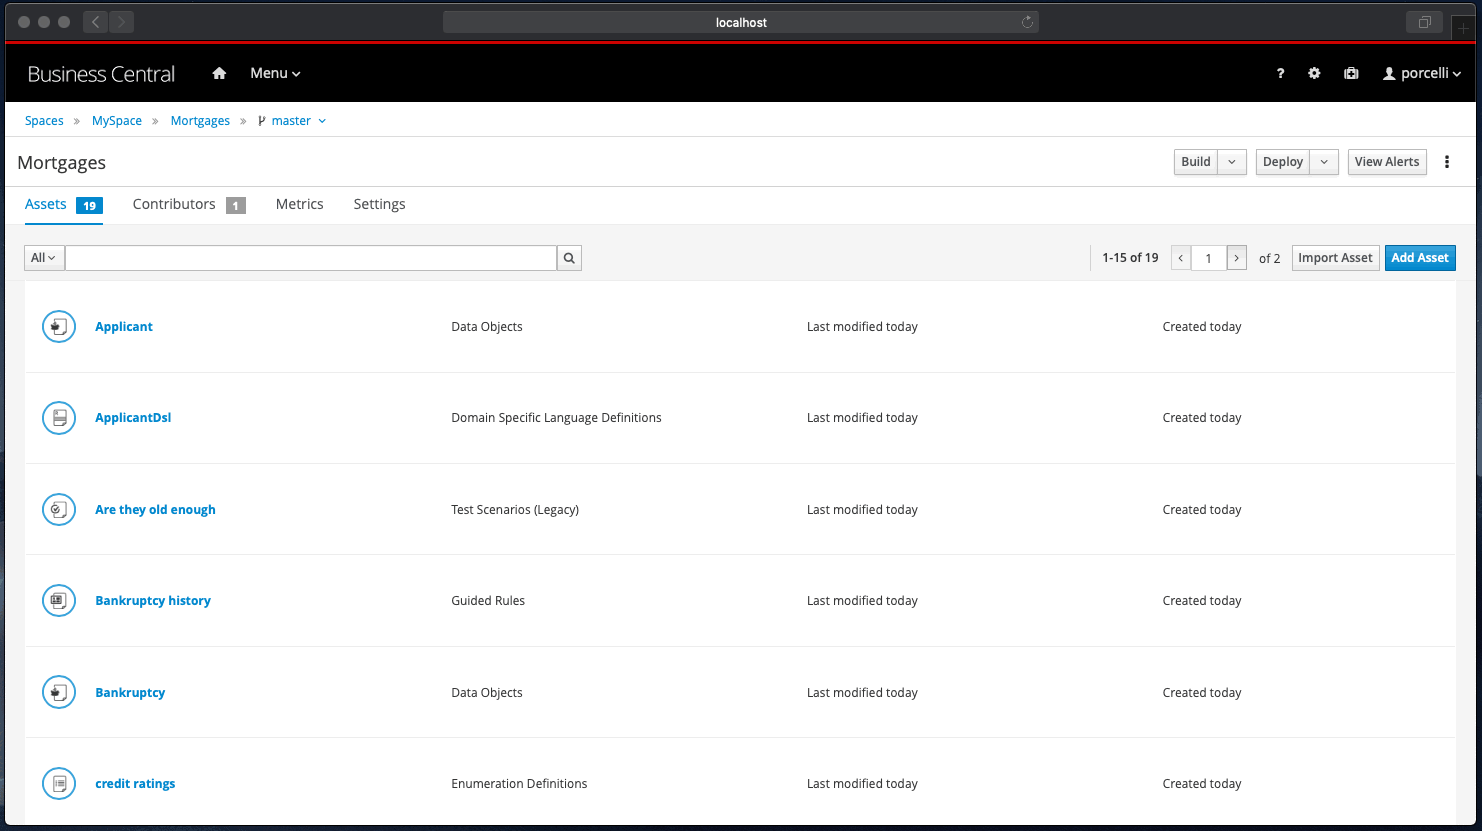The image size is (1482, 831).
Task: Click the home icon in header
Action: click(219, 73)
